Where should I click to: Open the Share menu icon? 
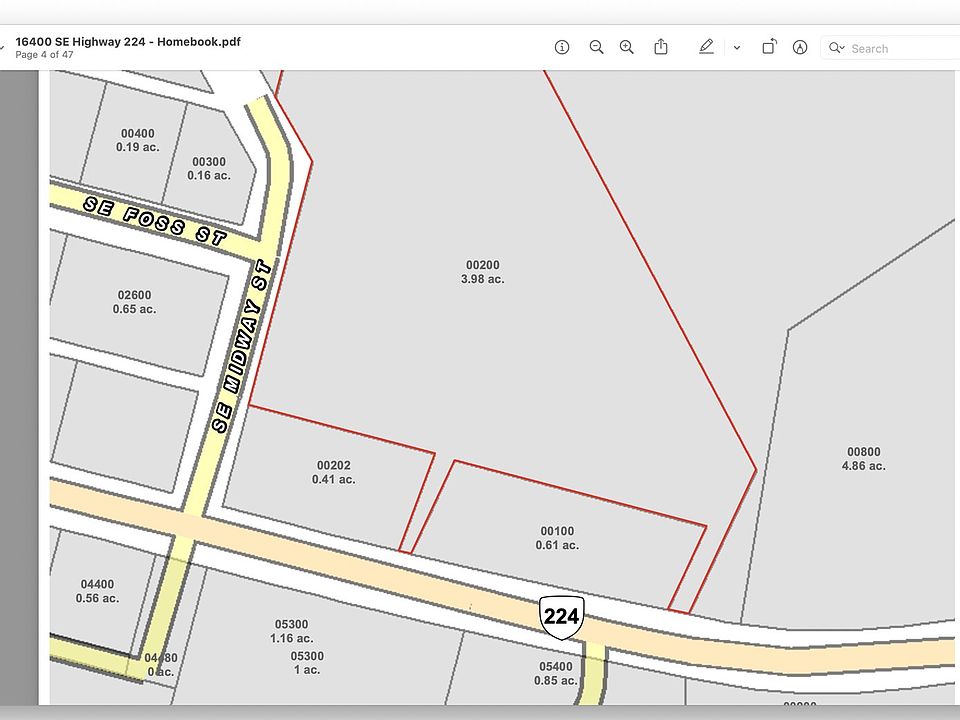[661, 47]
